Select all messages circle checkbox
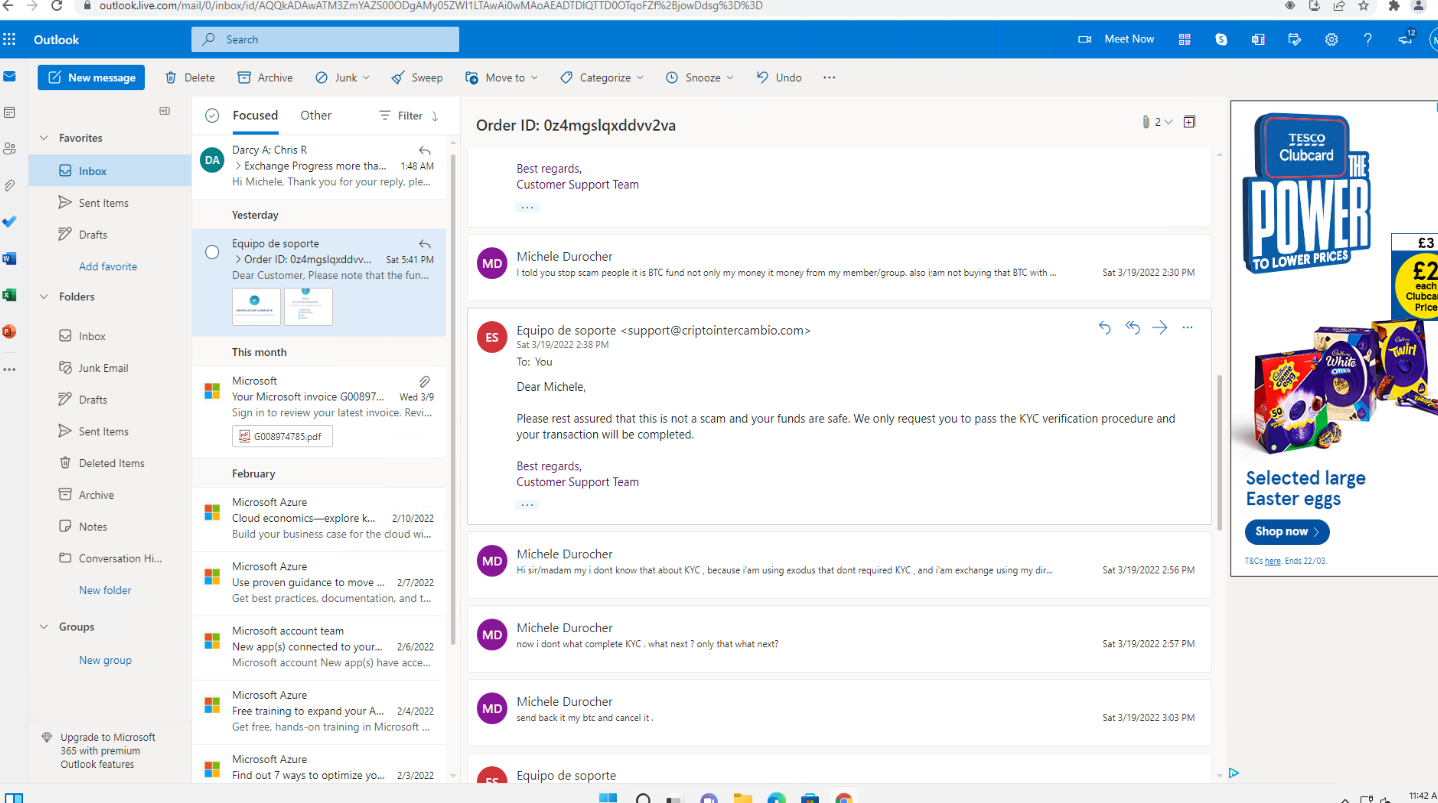This screenshot has height=803, width=1438. point(212,116)
